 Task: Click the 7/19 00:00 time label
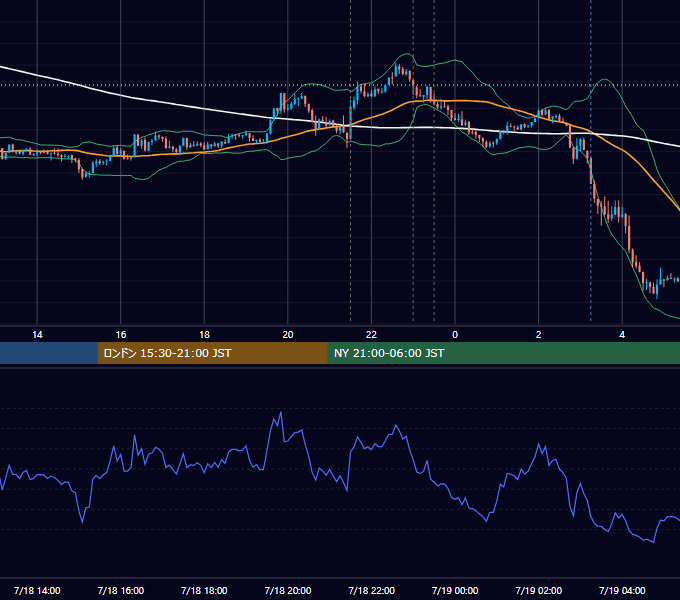tap(455, 590)
